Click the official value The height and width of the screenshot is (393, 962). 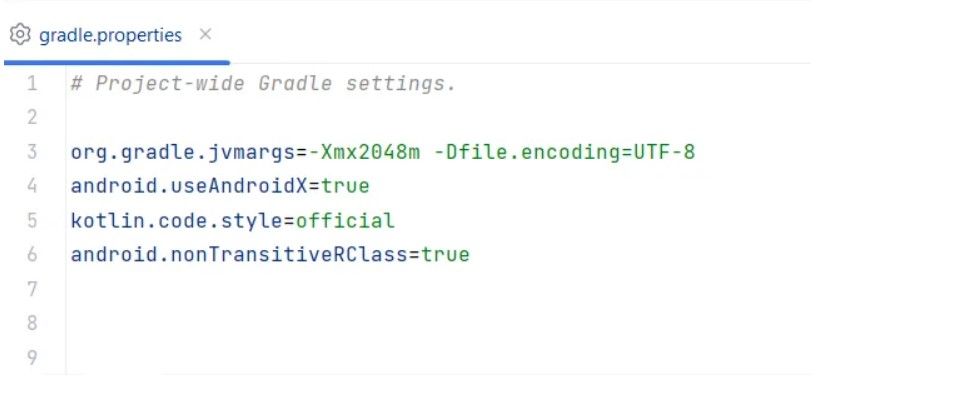pyautogui.click(x=345, y=221)
